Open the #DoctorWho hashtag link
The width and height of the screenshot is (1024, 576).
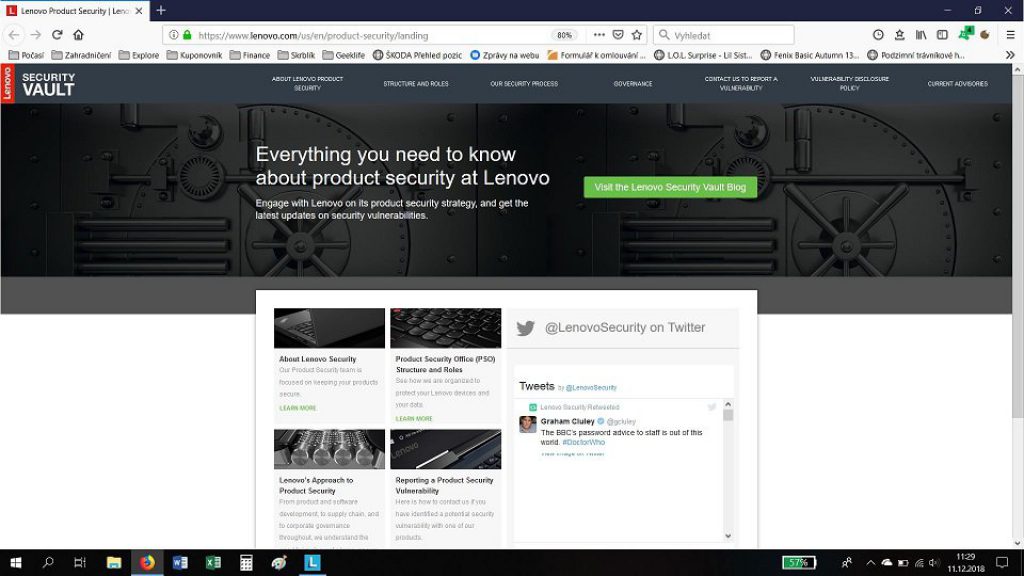(583, 442)
